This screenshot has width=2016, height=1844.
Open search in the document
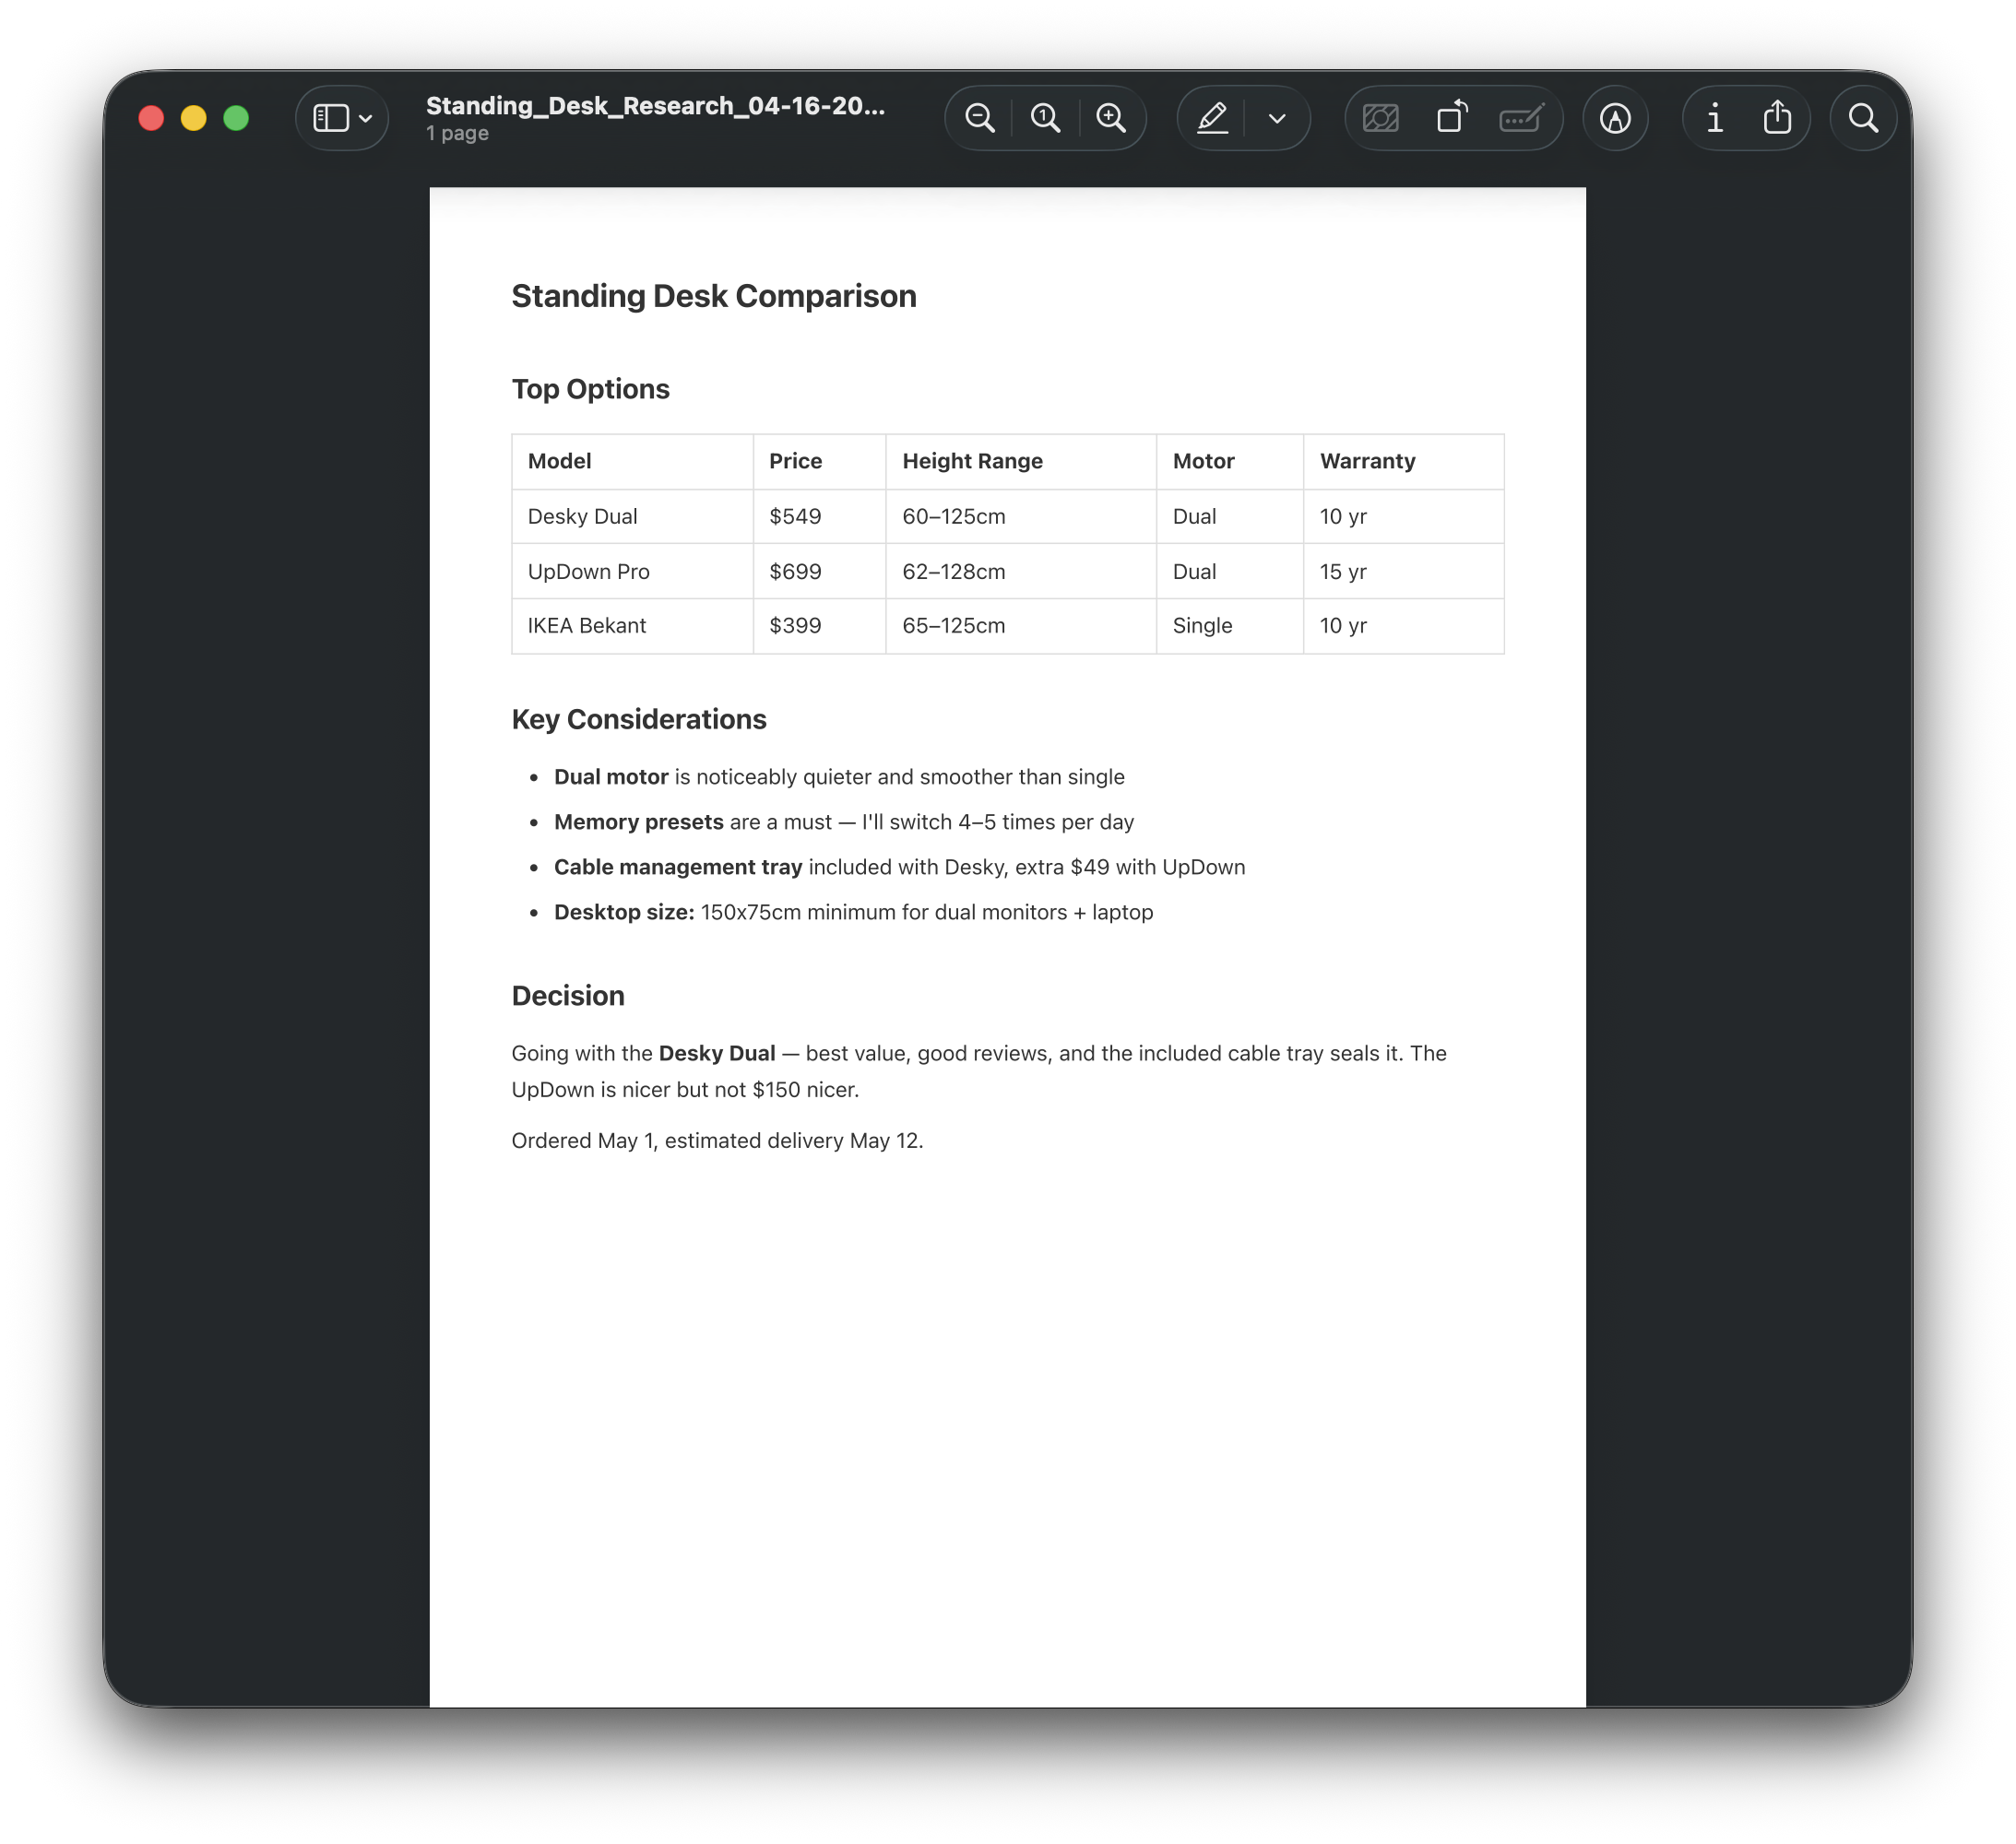tap(1863, 118)
